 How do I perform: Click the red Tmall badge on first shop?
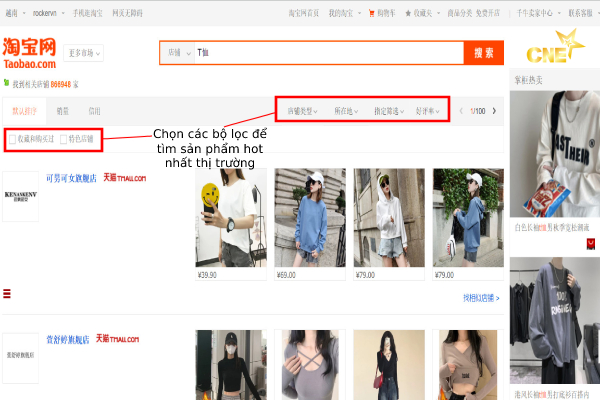[x=125, y=178]
